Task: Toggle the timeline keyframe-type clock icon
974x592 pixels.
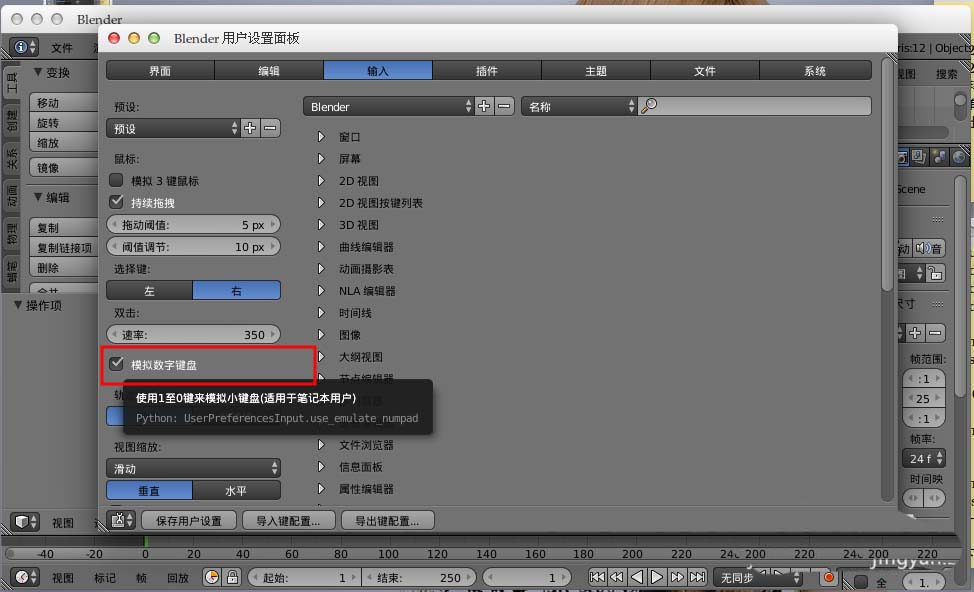Action: 212,577
